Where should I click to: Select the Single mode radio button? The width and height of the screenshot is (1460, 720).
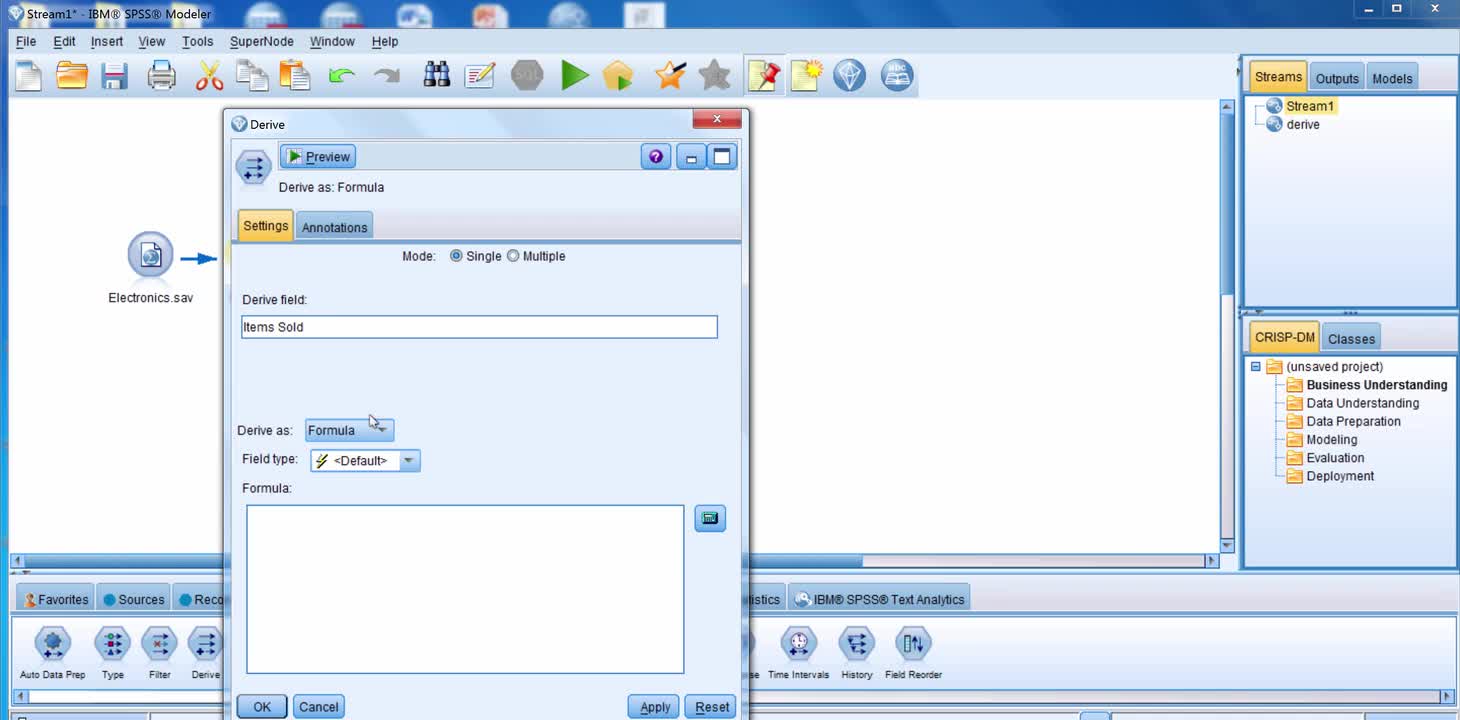coord(457,256)
